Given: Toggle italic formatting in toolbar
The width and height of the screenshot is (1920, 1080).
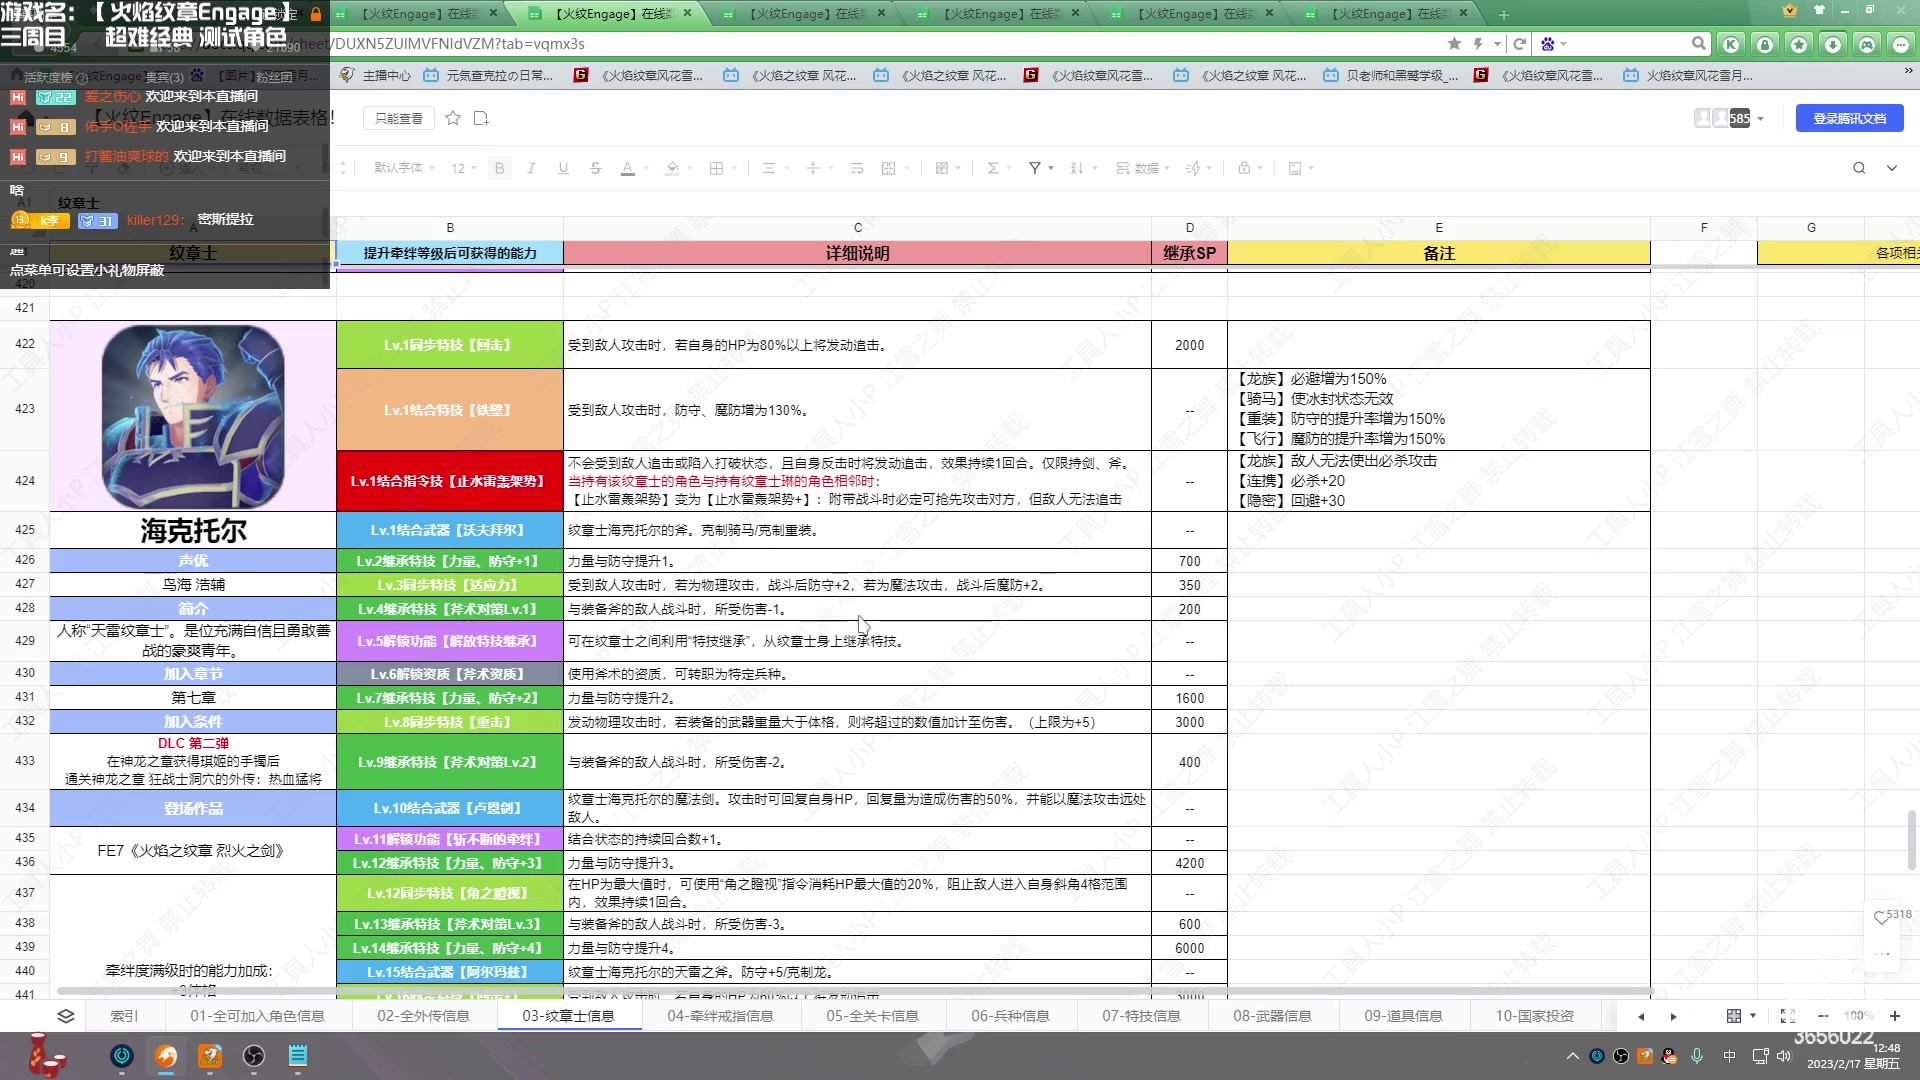Looking at the screenshot, I should 532,168.
